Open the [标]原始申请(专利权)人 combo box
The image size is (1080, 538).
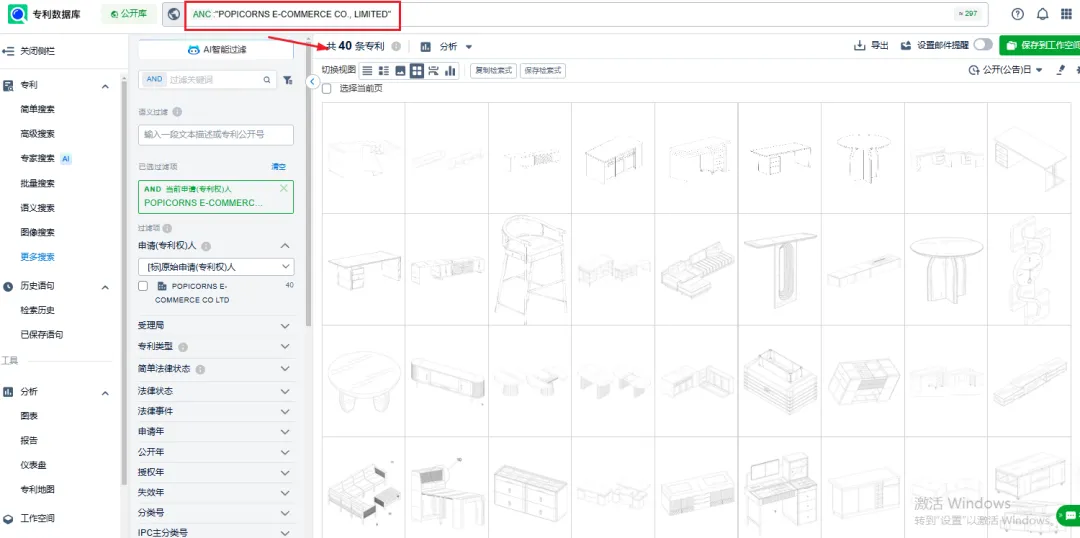coord(216,267)
